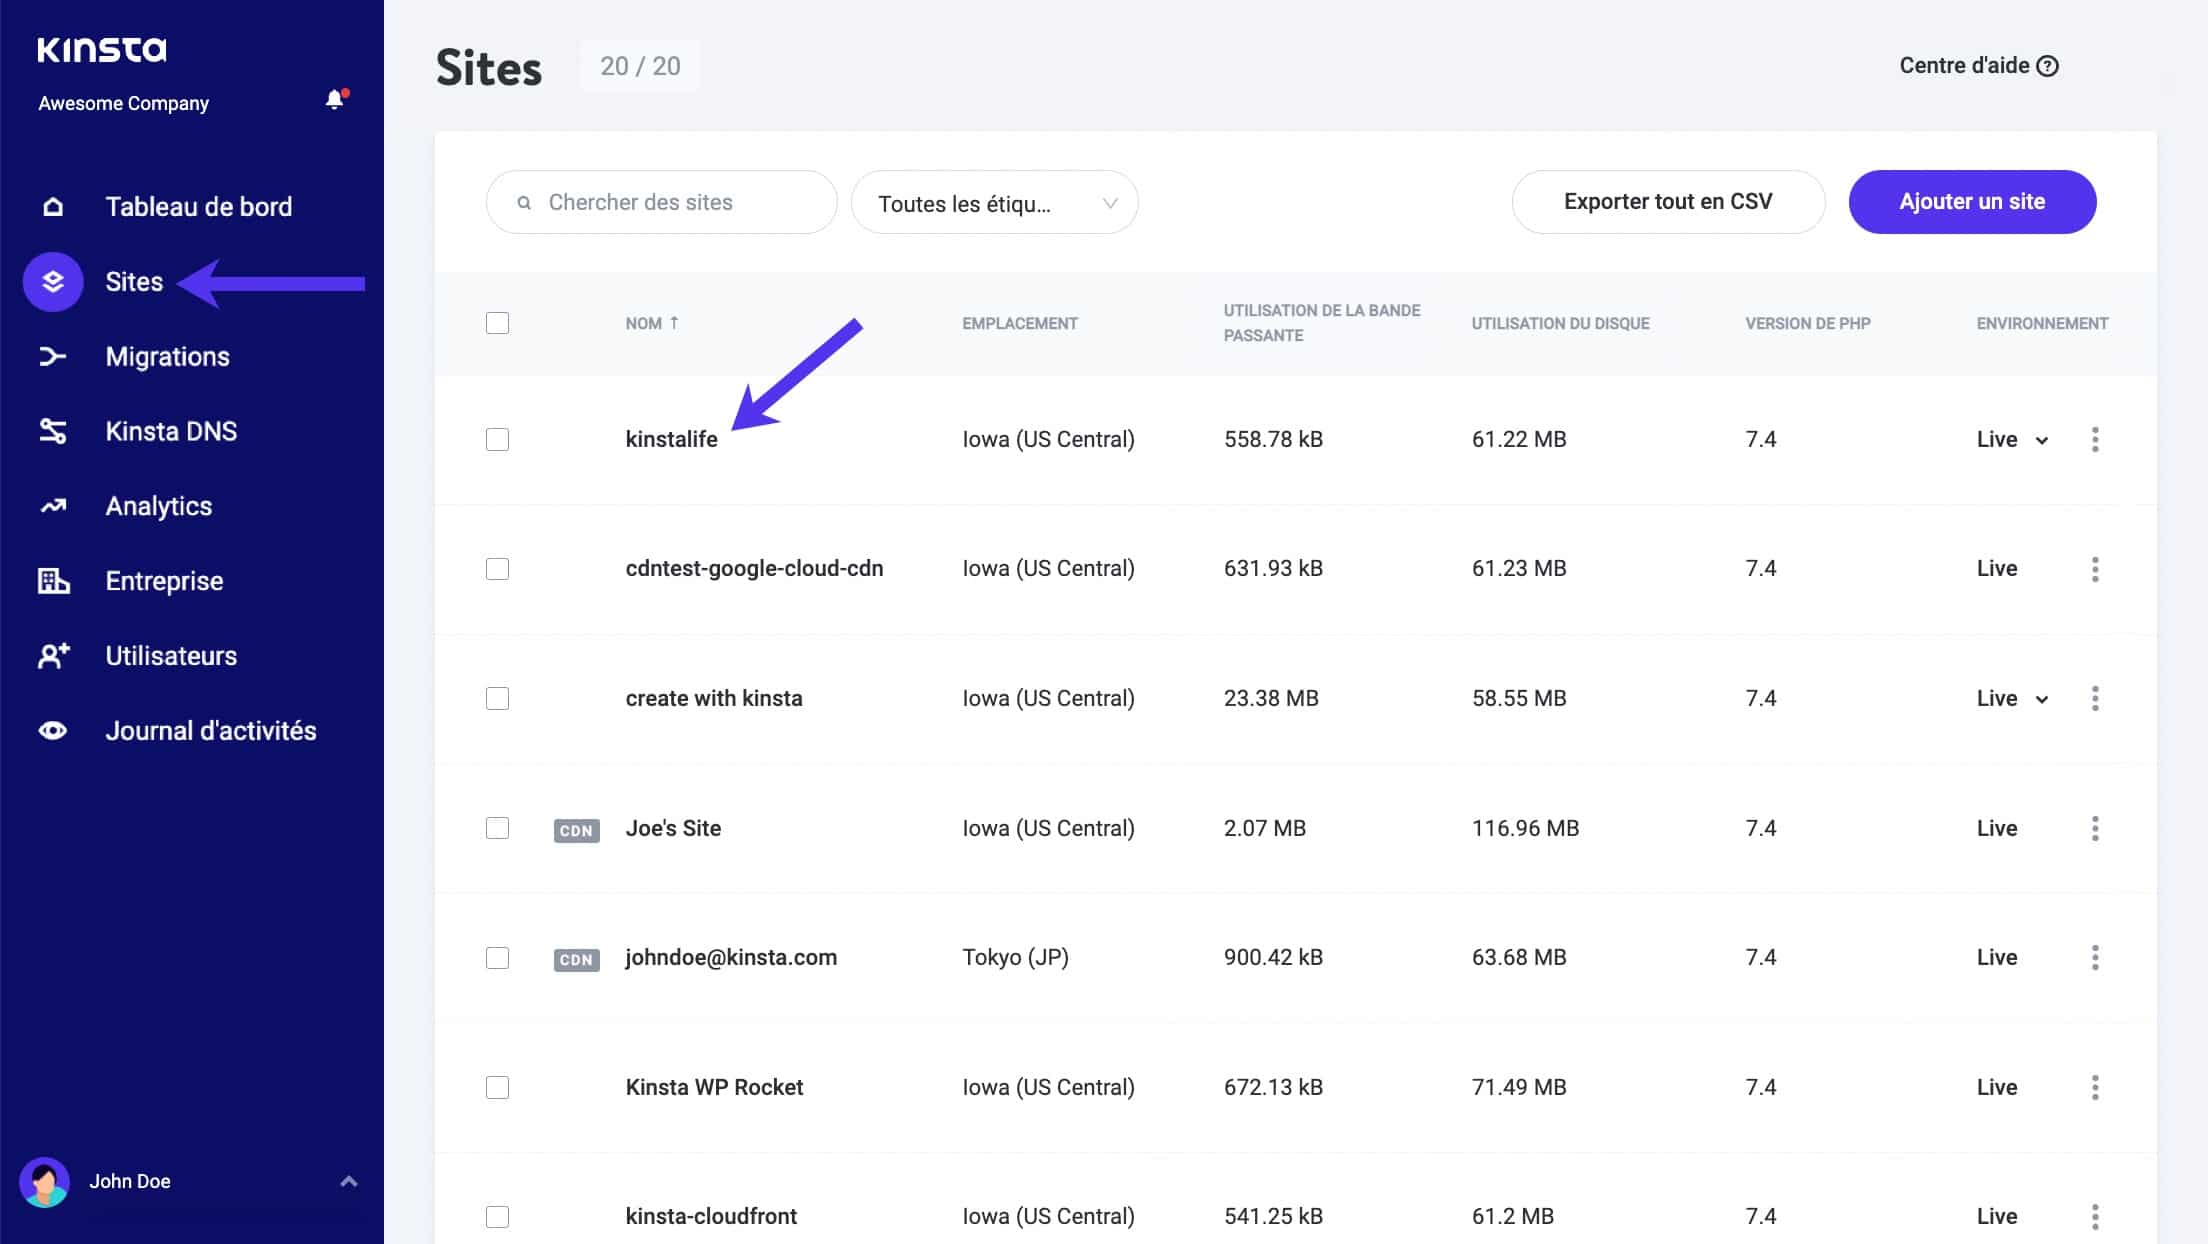Open Journal d'activités from sidebar
This screenshot has height=1244, width=2208.
point(52,730)
